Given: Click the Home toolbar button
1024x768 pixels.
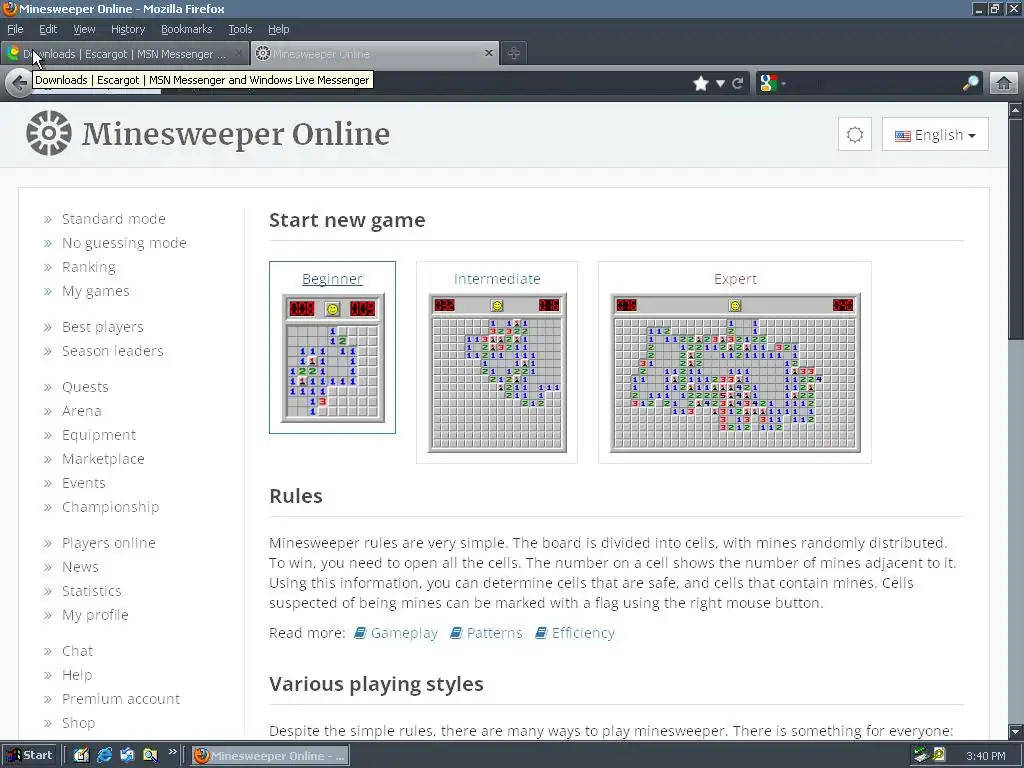Looking at the screenshot, I should click(x=1004, y=83).
